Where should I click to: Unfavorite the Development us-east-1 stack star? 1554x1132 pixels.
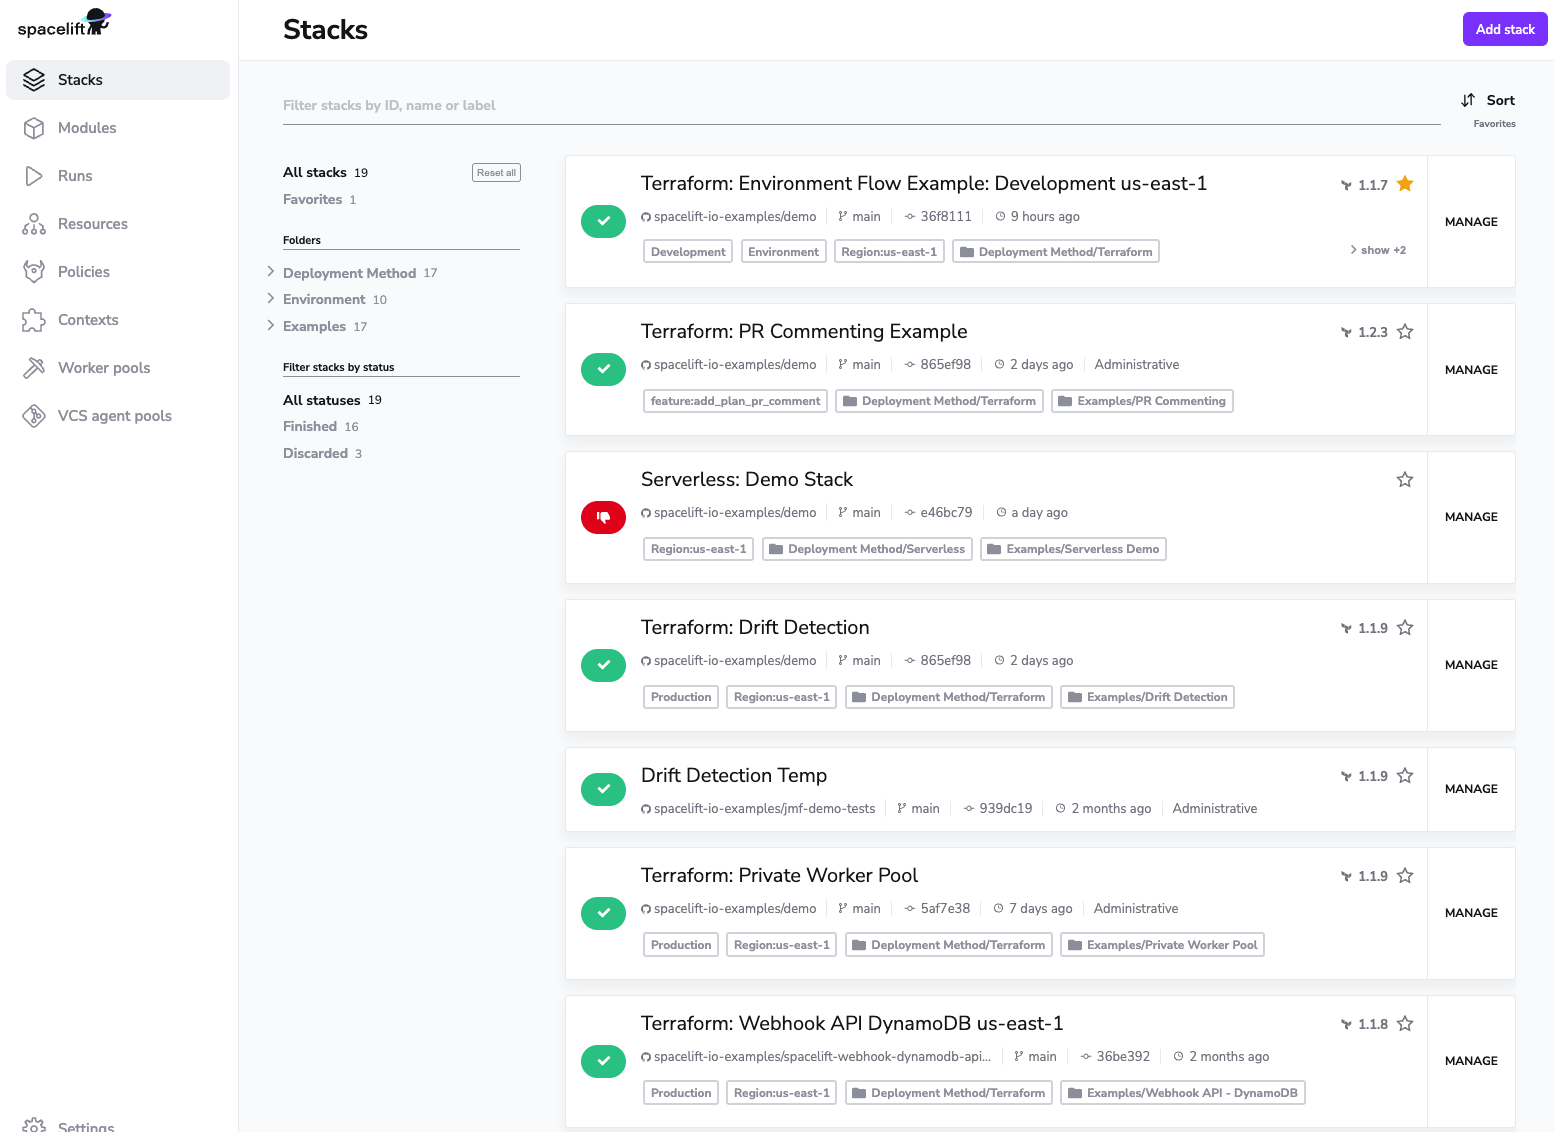tap(1405, 184)
